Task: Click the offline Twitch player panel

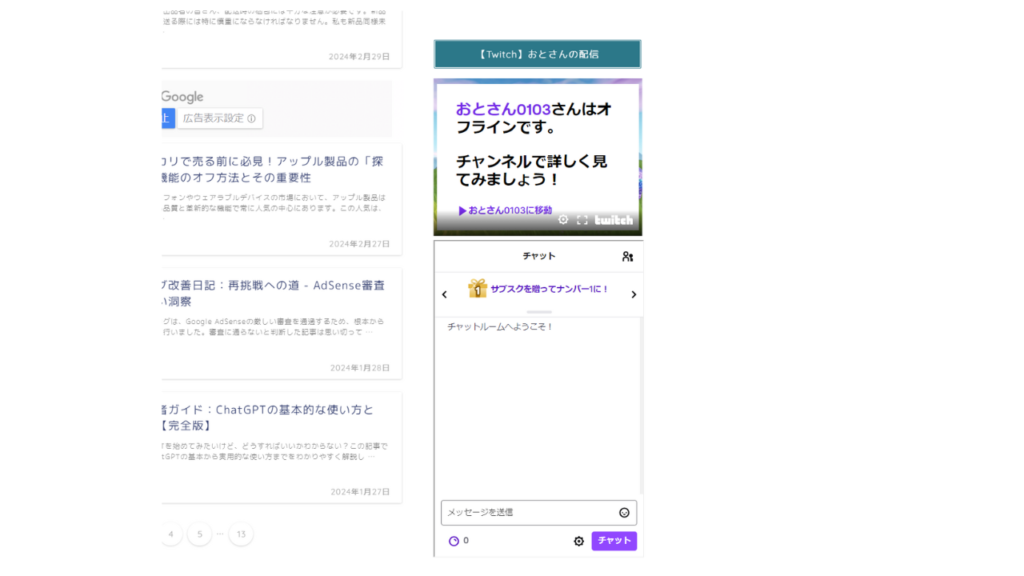Action: pos(538,157)
